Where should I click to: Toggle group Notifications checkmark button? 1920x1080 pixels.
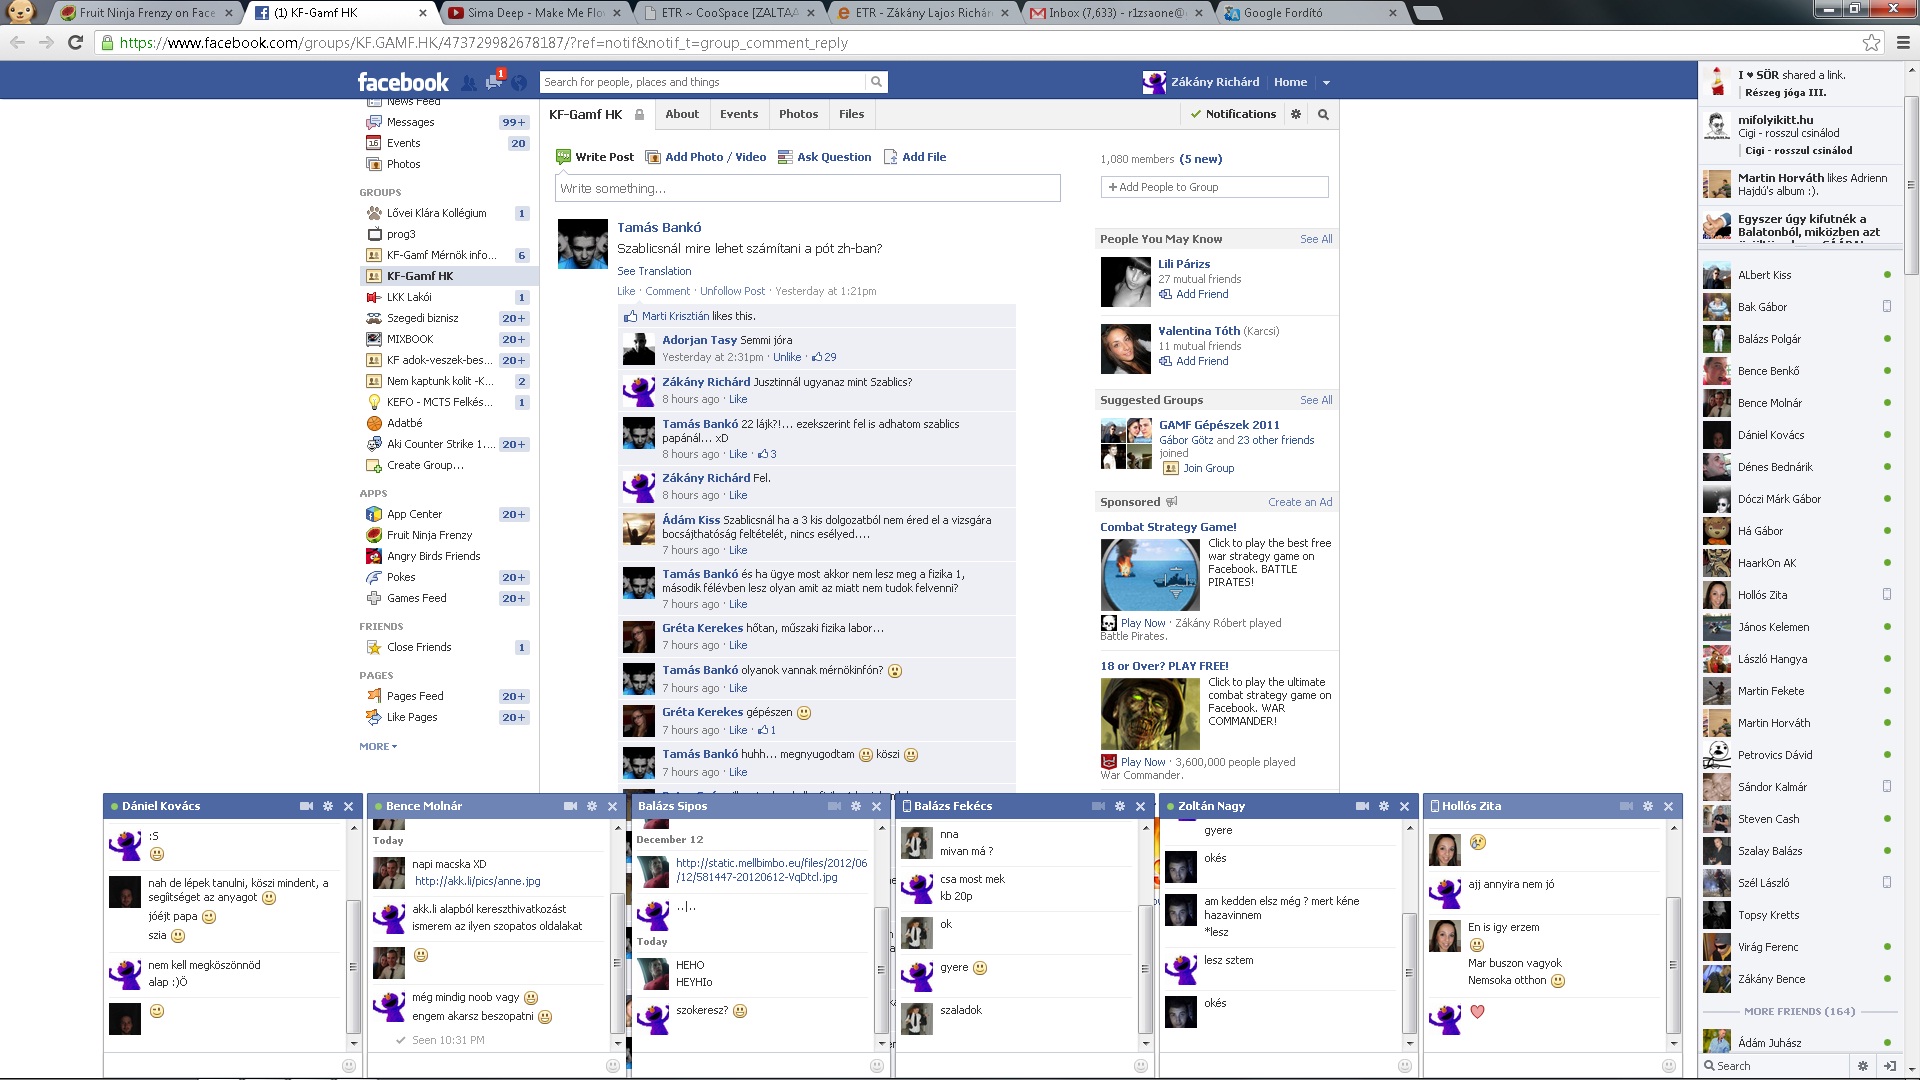coord(1232,115)
